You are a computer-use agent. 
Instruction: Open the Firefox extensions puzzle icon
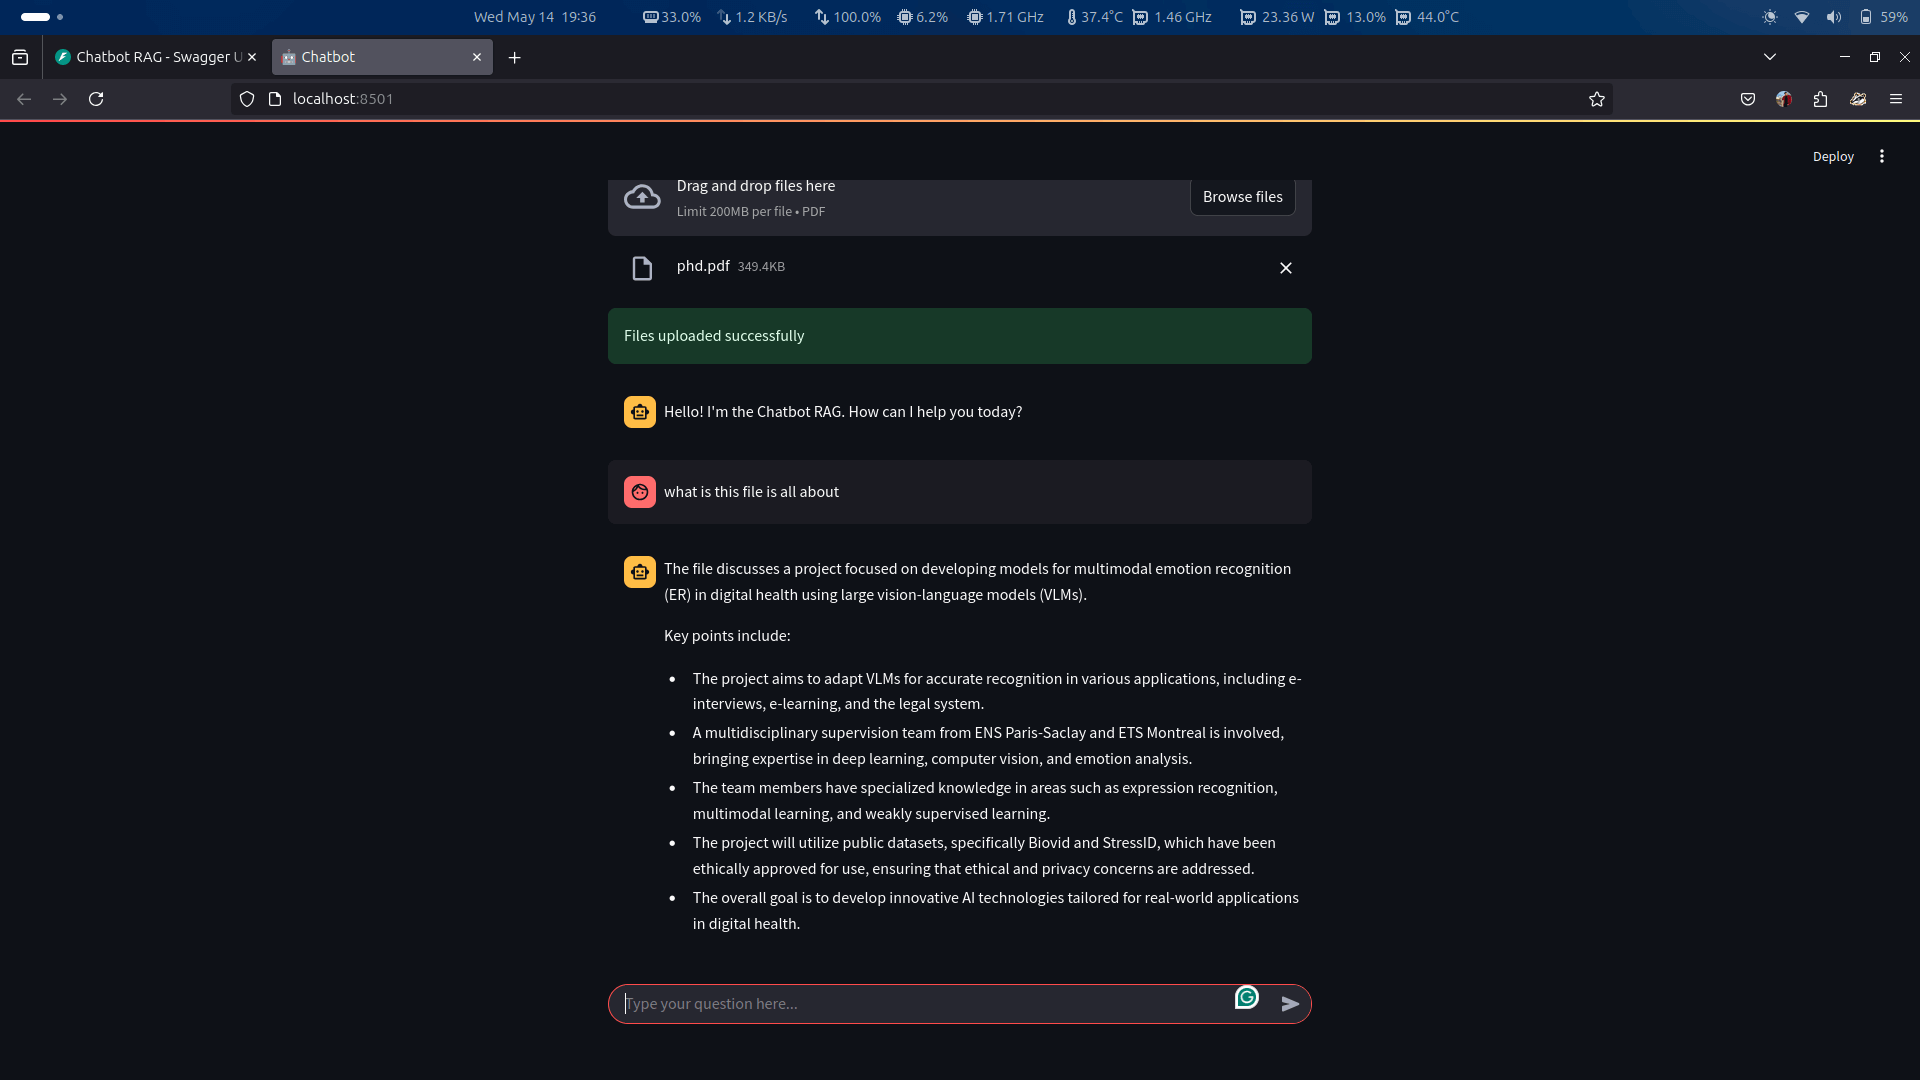click(x=1820, y=99)
